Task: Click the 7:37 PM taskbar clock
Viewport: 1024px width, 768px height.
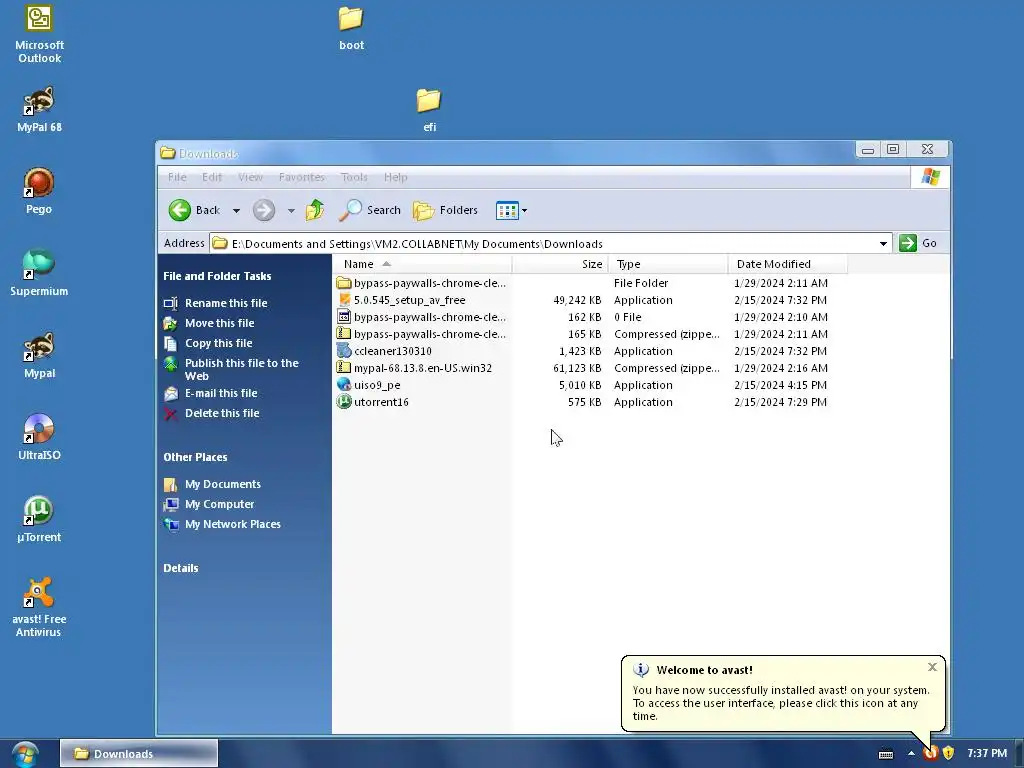Action: coord(987,754)
